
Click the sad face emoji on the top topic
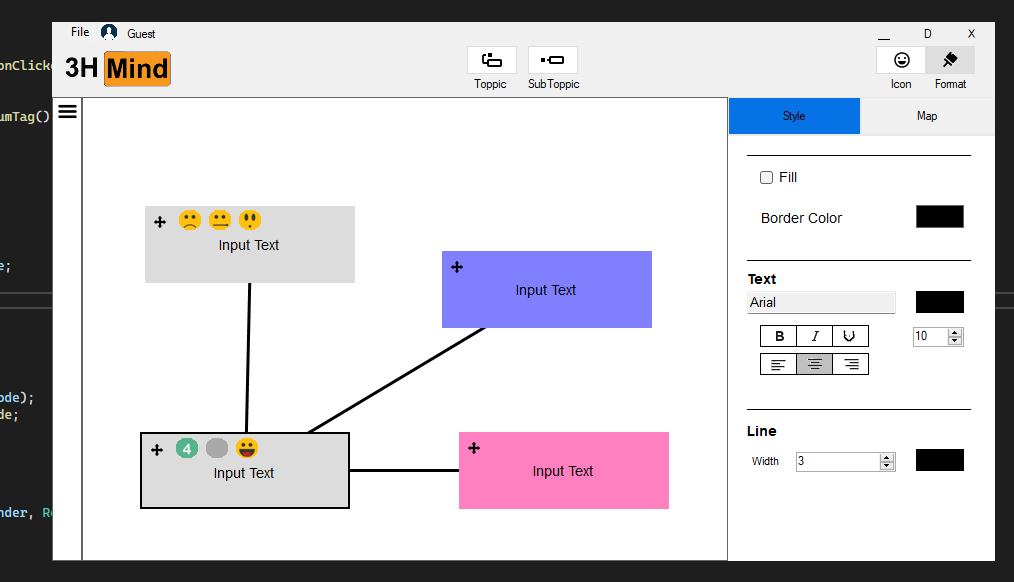tap(190, 219)
